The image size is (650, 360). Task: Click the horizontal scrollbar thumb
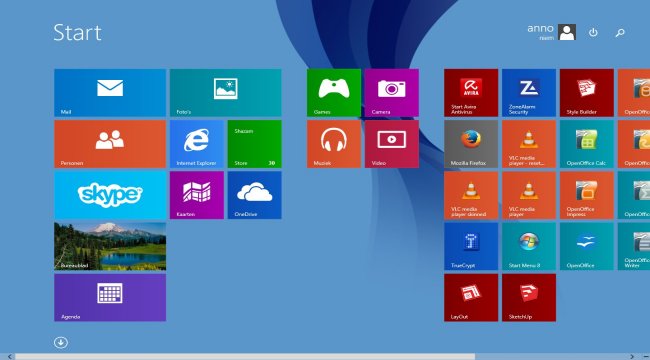click(245, 357)
